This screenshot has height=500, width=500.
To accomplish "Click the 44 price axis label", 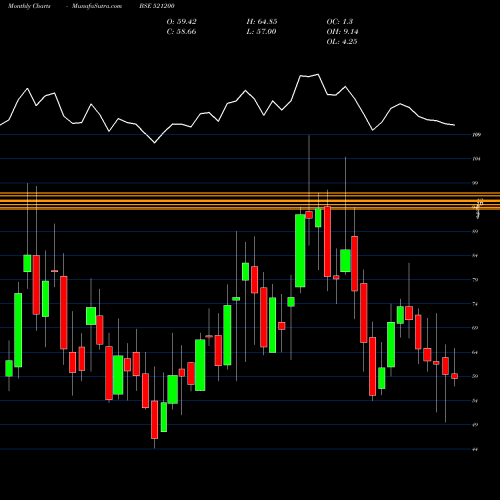I will tap(475, 449).
